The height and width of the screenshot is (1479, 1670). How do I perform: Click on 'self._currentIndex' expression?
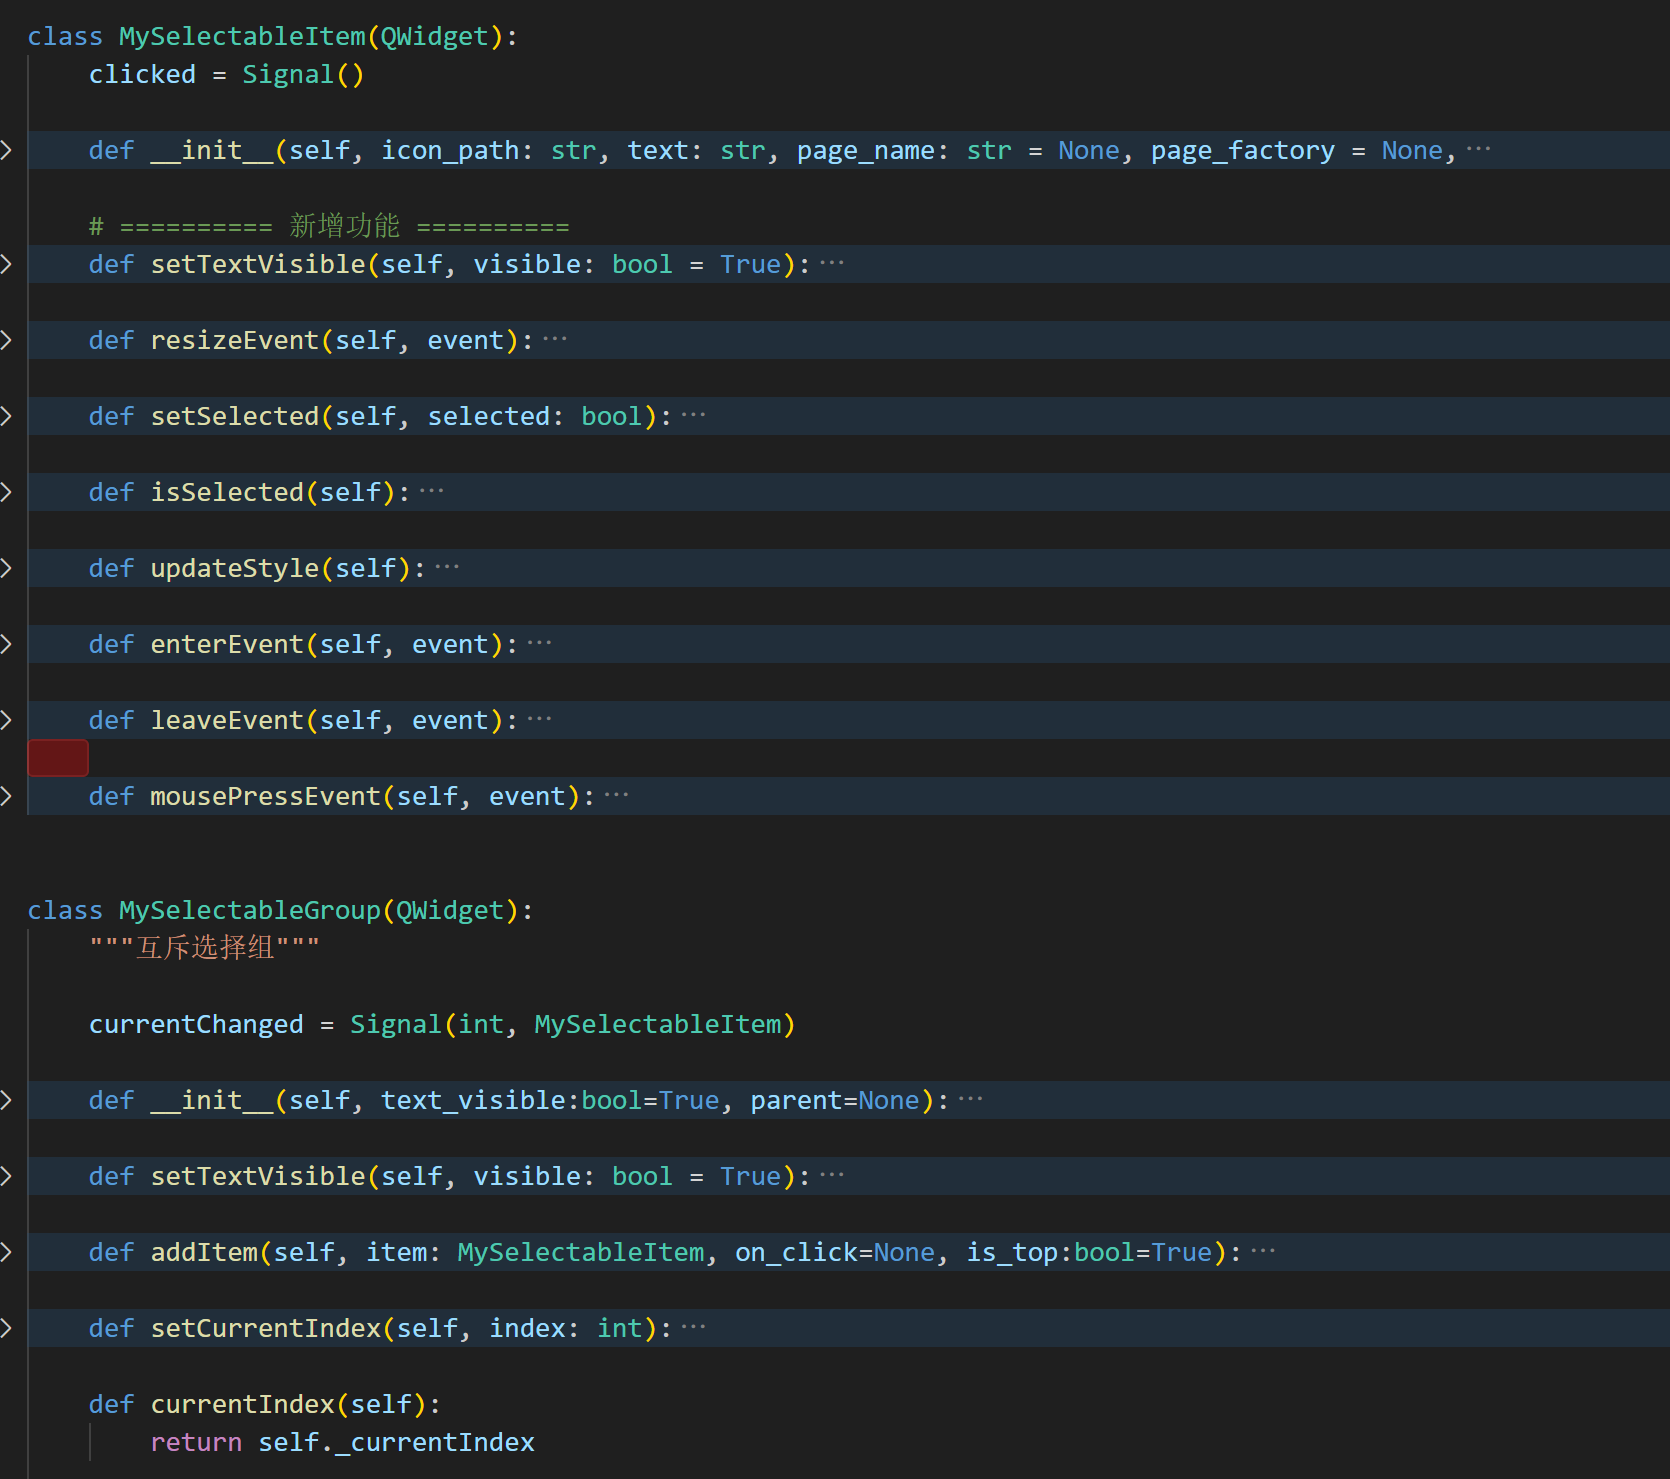click(397, 1443)
